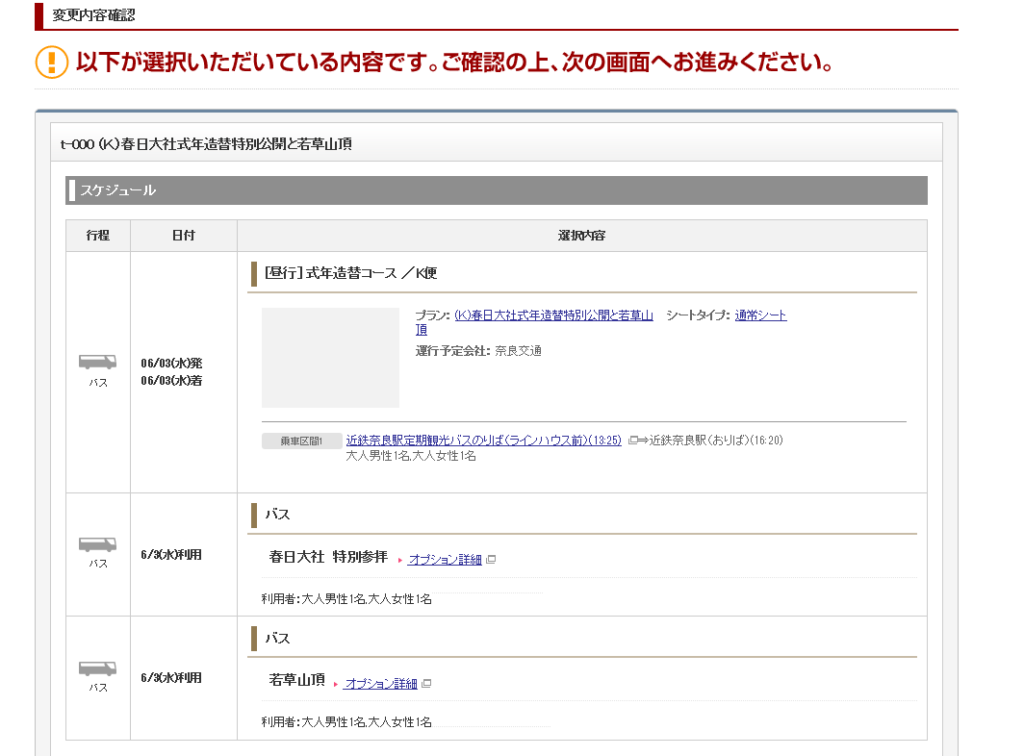Open オプション詳細 link for 若草山頂

[x=381, y=684]
